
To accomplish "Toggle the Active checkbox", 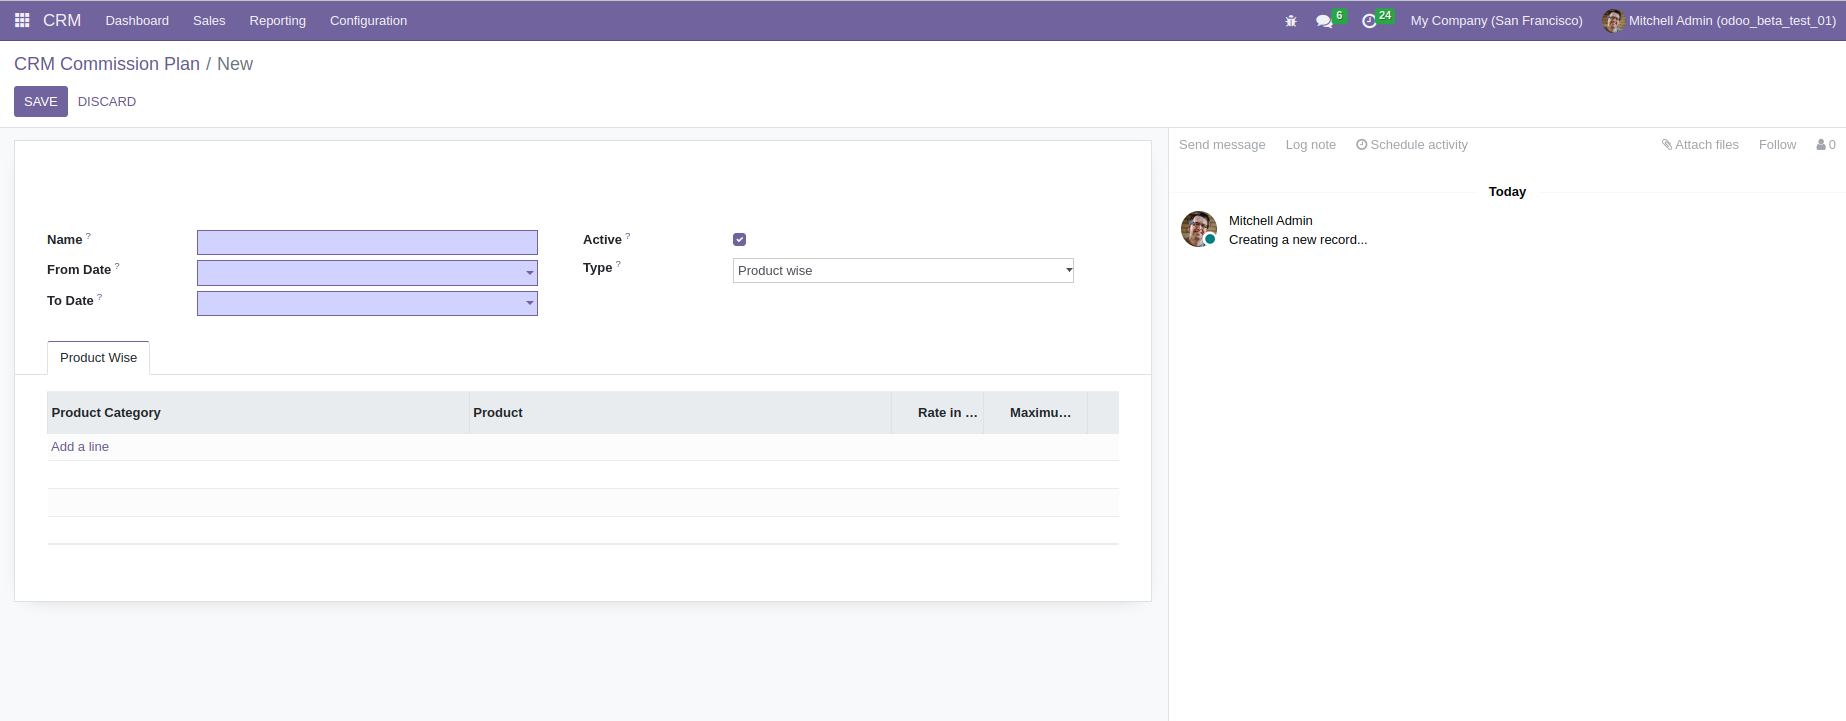I will [x=740, y=240].
